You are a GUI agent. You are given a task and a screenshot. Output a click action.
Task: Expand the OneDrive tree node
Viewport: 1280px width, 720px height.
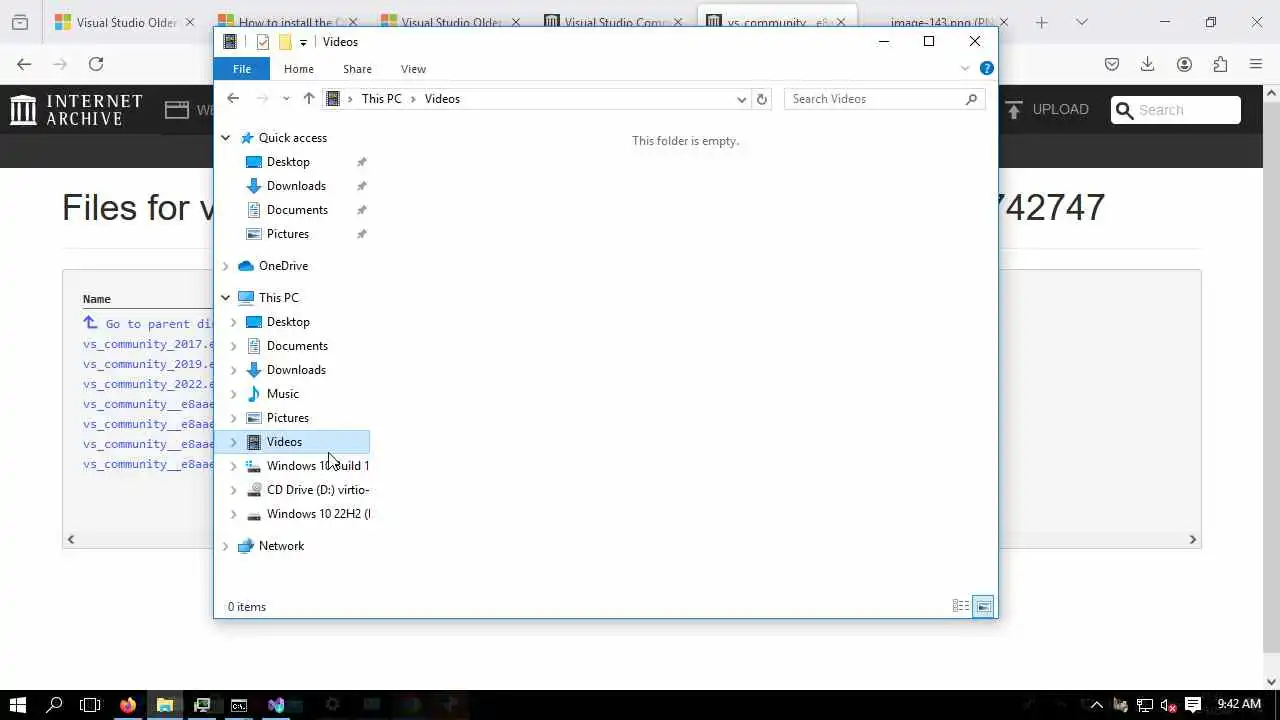226,266
